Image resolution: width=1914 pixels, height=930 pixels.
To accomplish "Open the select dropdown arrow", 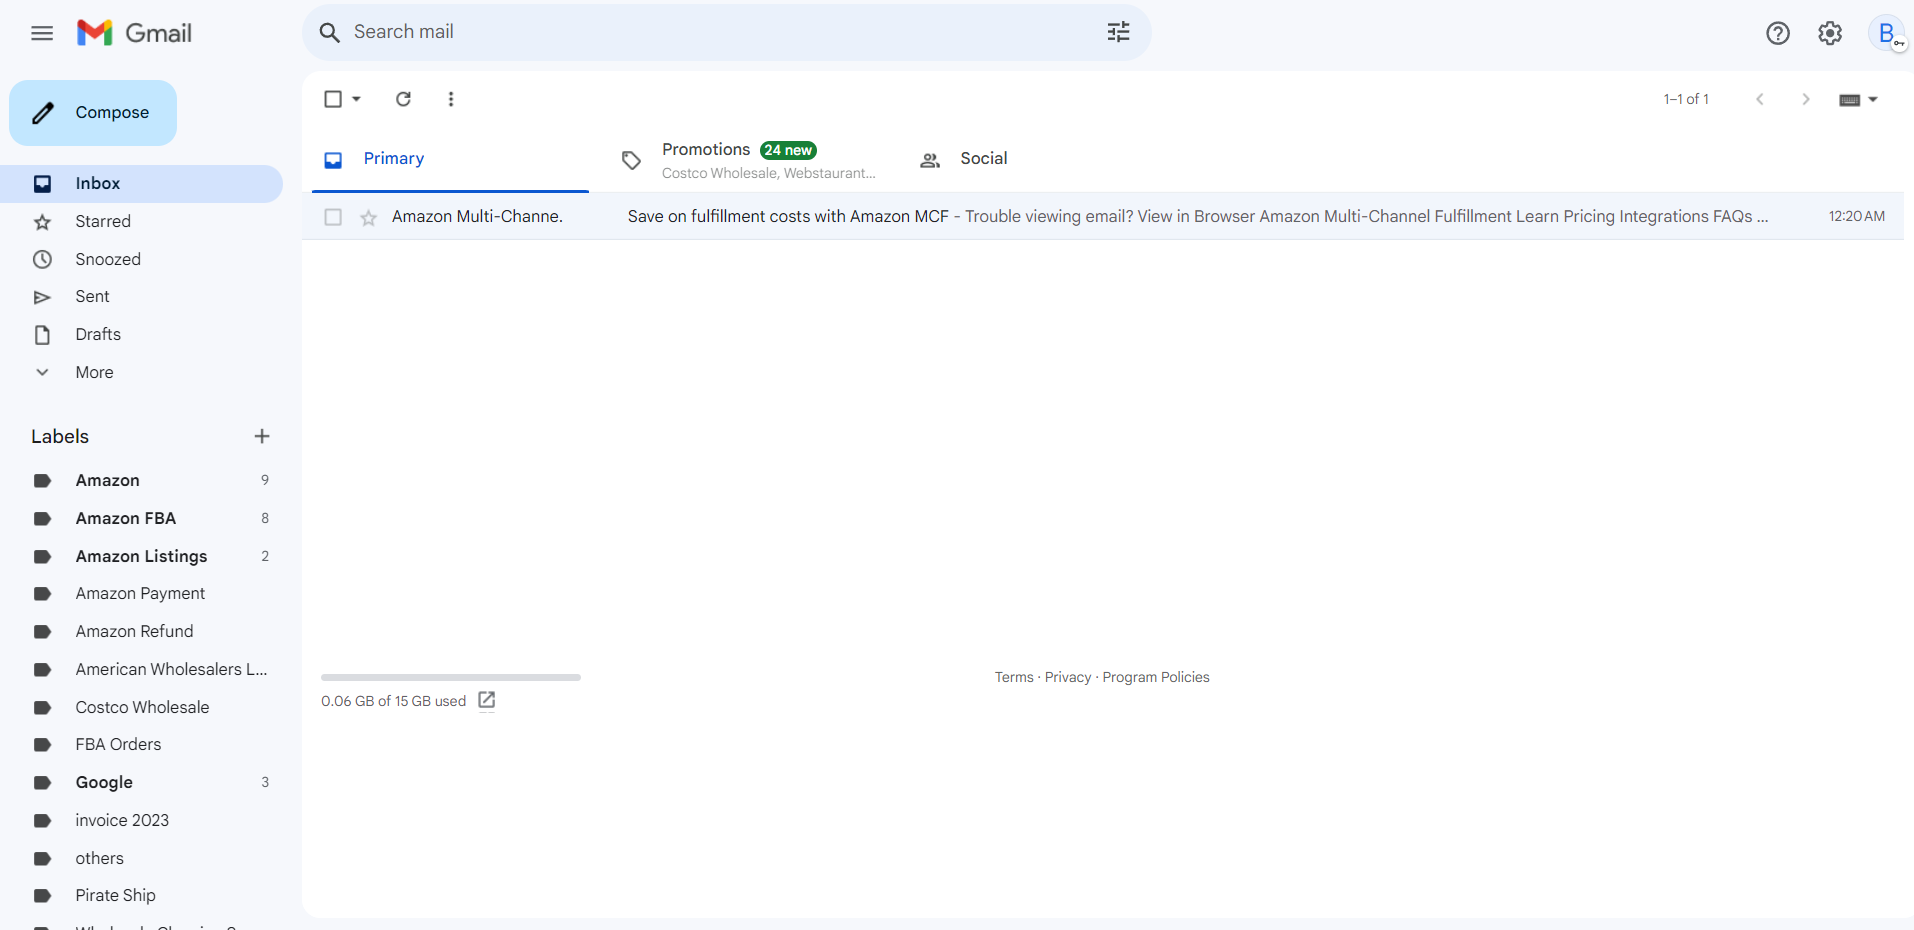I will click(x=356, y=99).
